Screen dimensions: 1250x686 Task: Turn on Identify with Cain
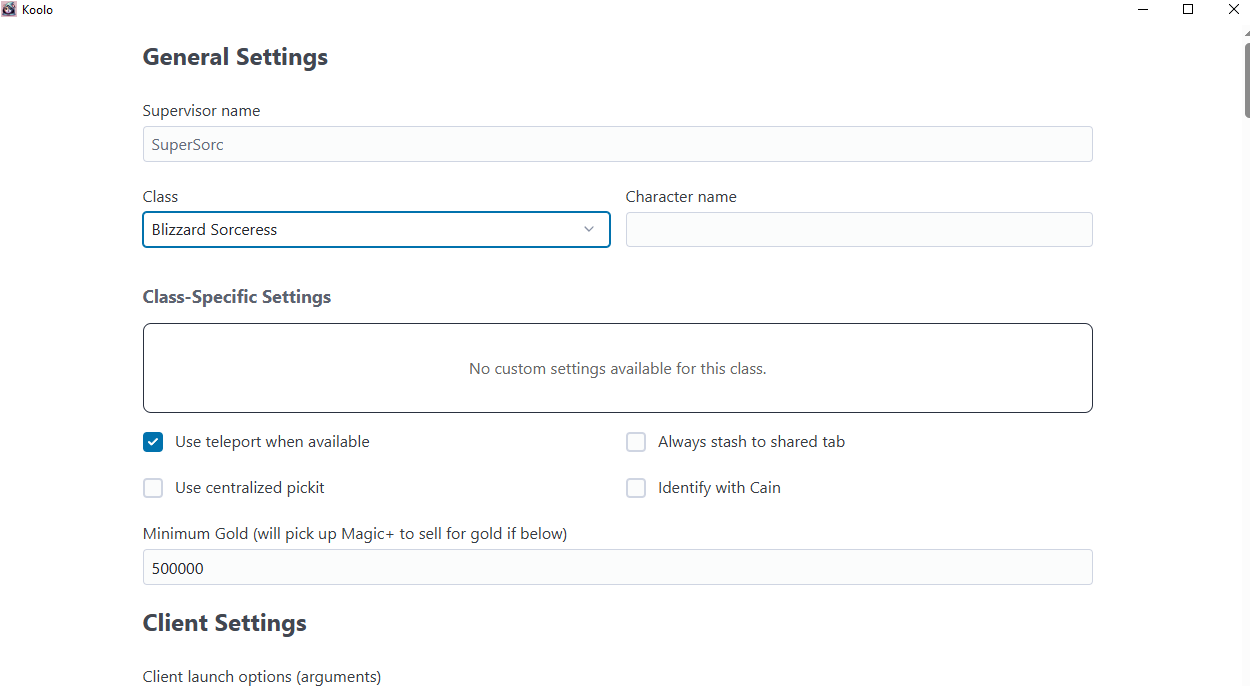(x=636, y=488)
